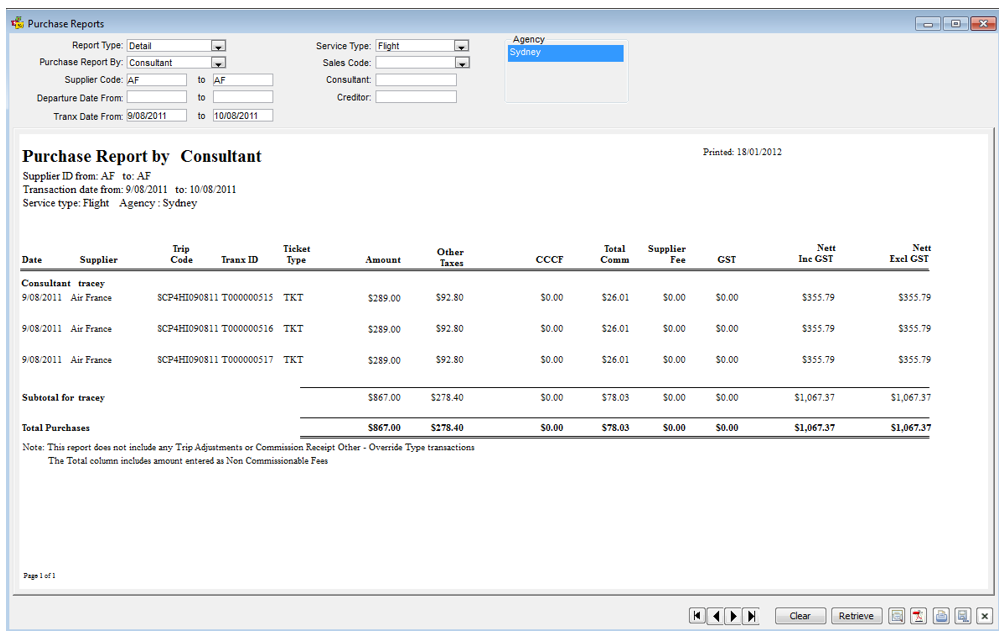This screenshot has width=1004, height=635.
Task: Open the print preview icon
Action: tap(898, 615)
